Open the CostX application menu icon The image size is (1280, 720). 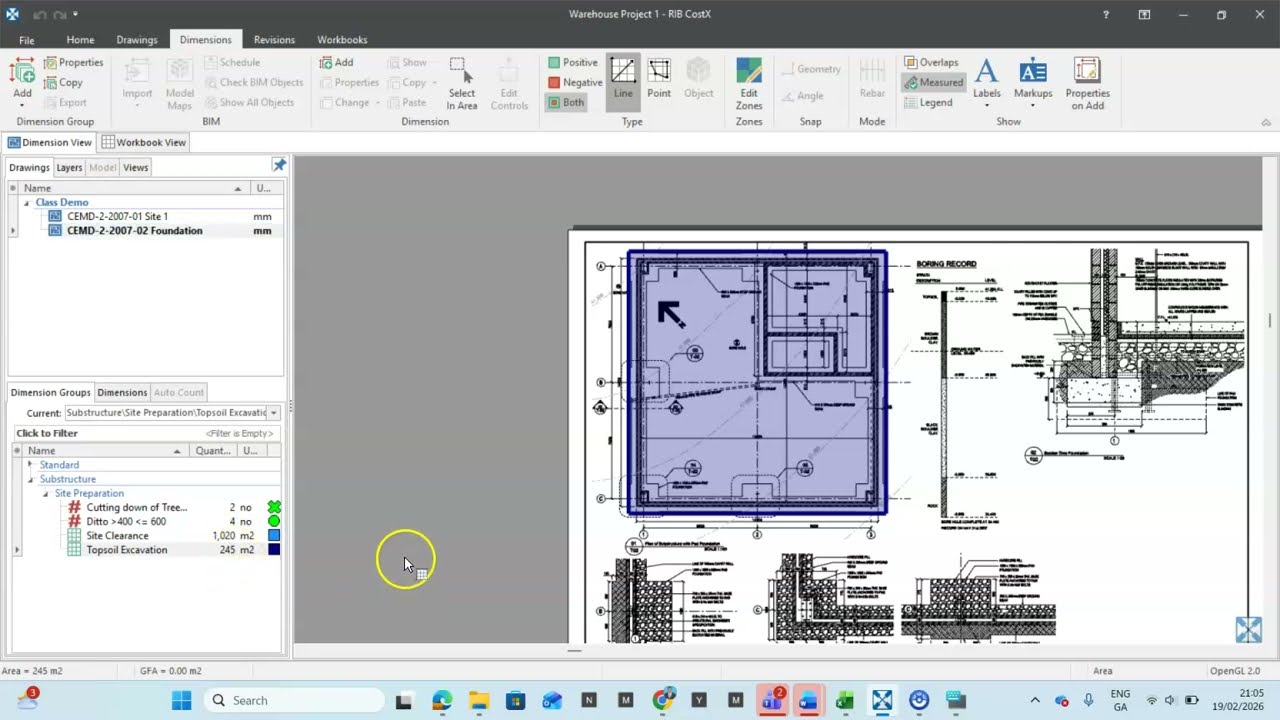tap(12, 14)
